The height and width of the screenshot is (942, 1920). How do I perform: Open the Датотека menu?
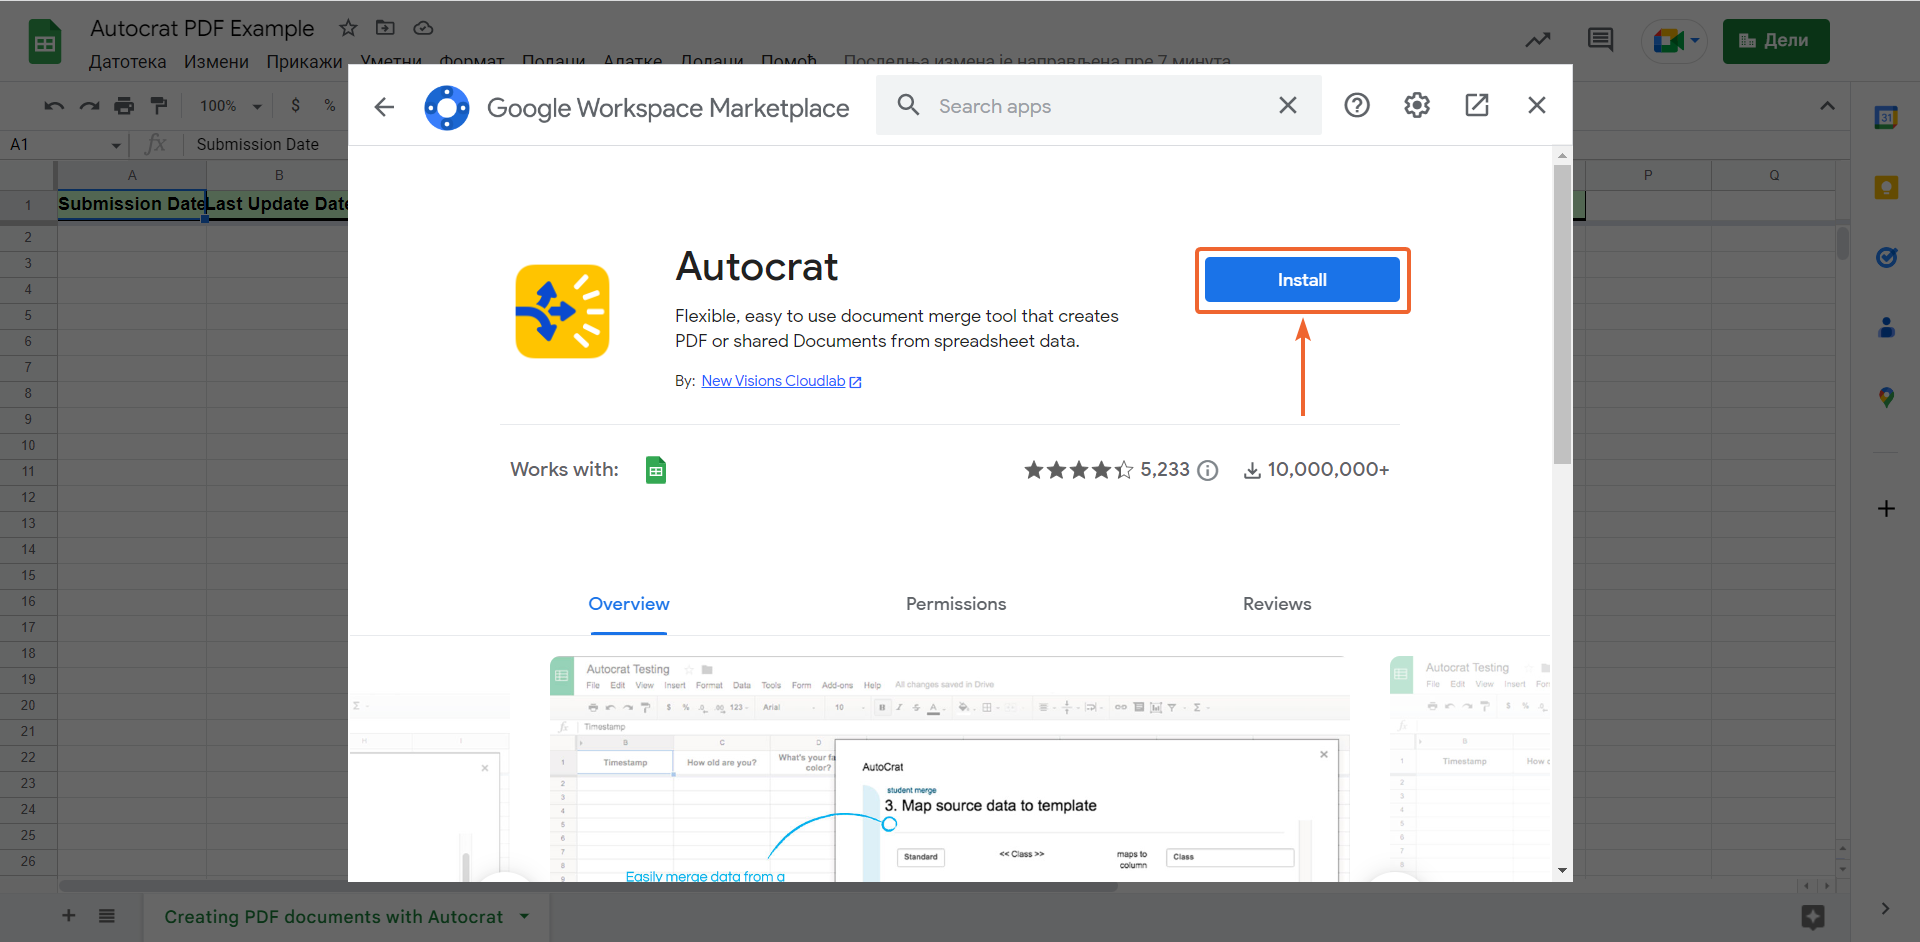pyautogui.click(x=128, y=62)
